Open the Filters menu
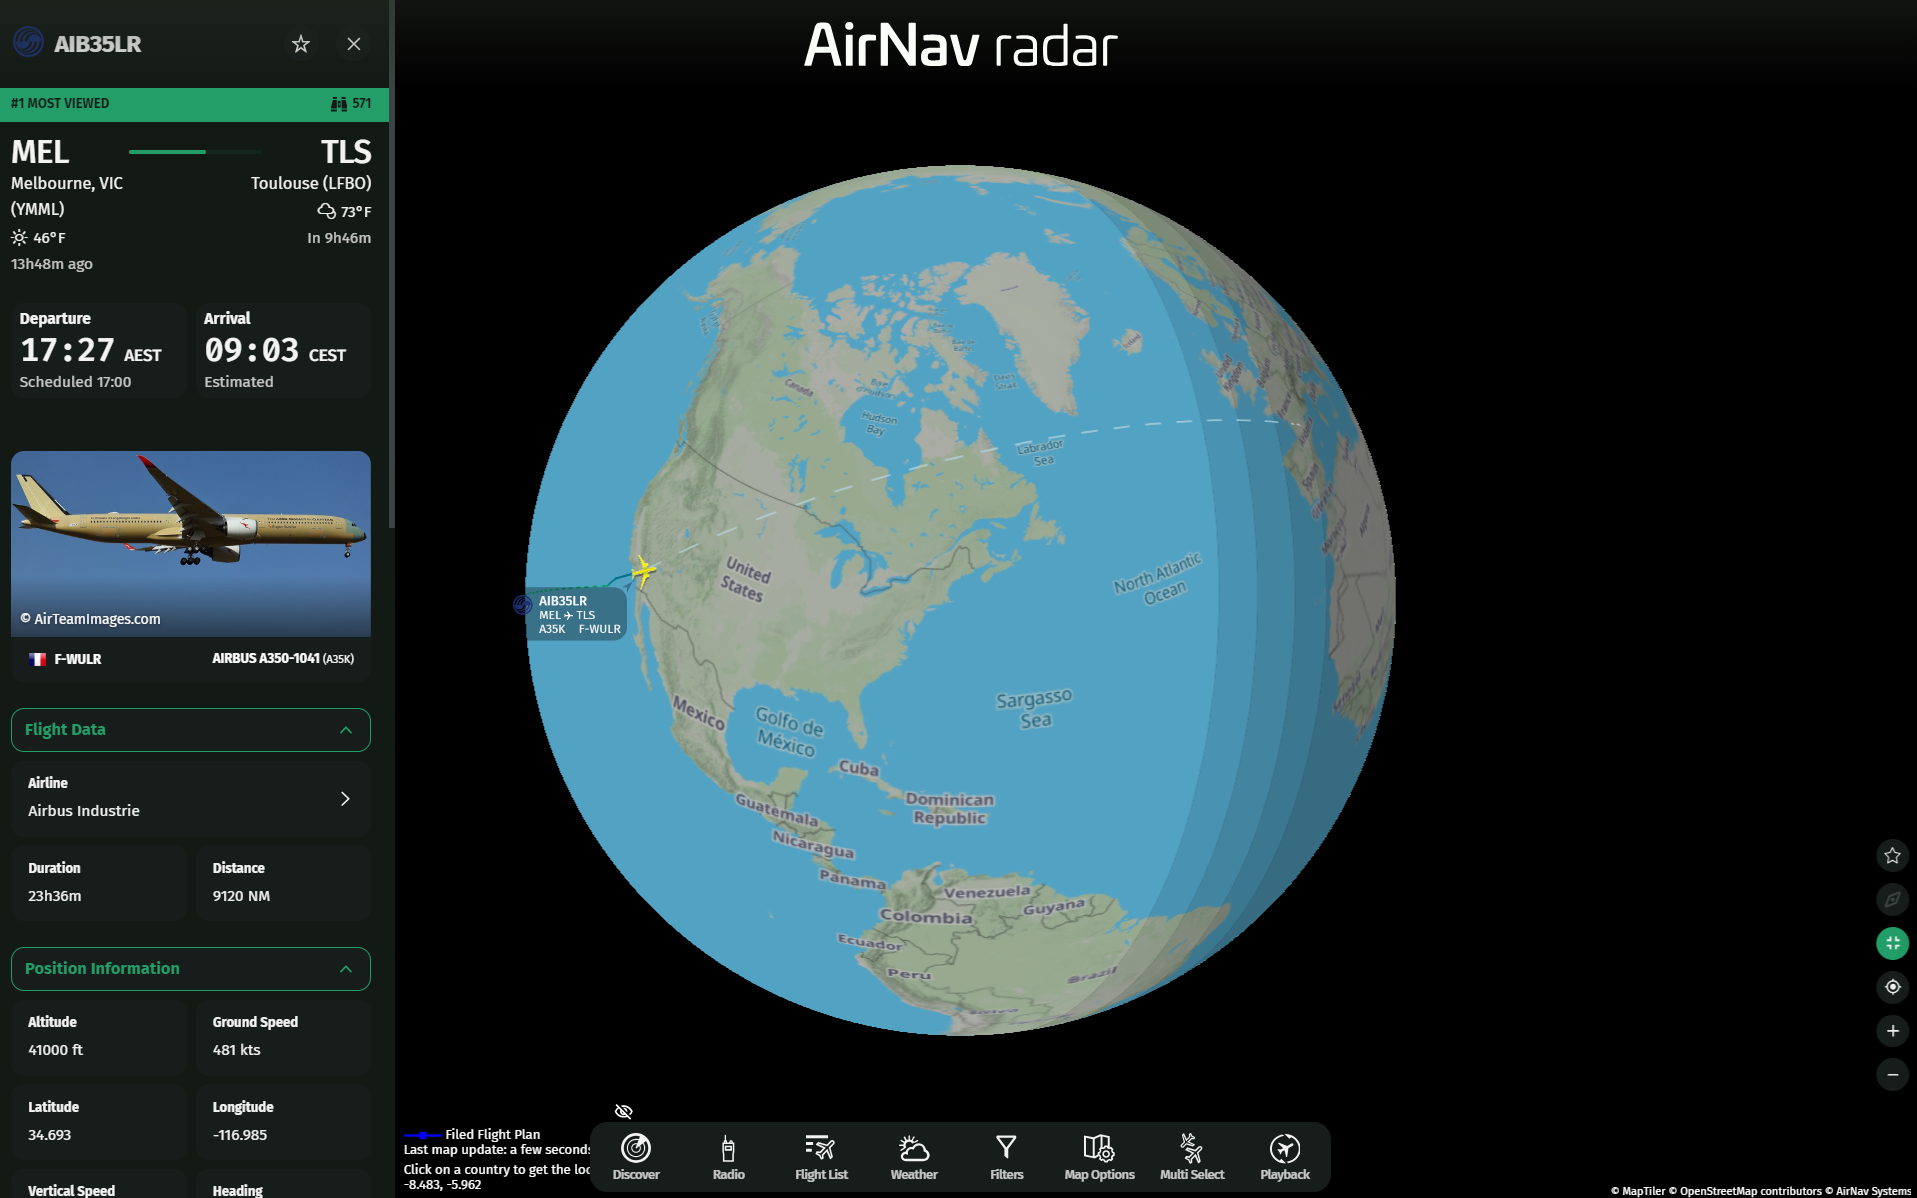 point(1006,1157)
